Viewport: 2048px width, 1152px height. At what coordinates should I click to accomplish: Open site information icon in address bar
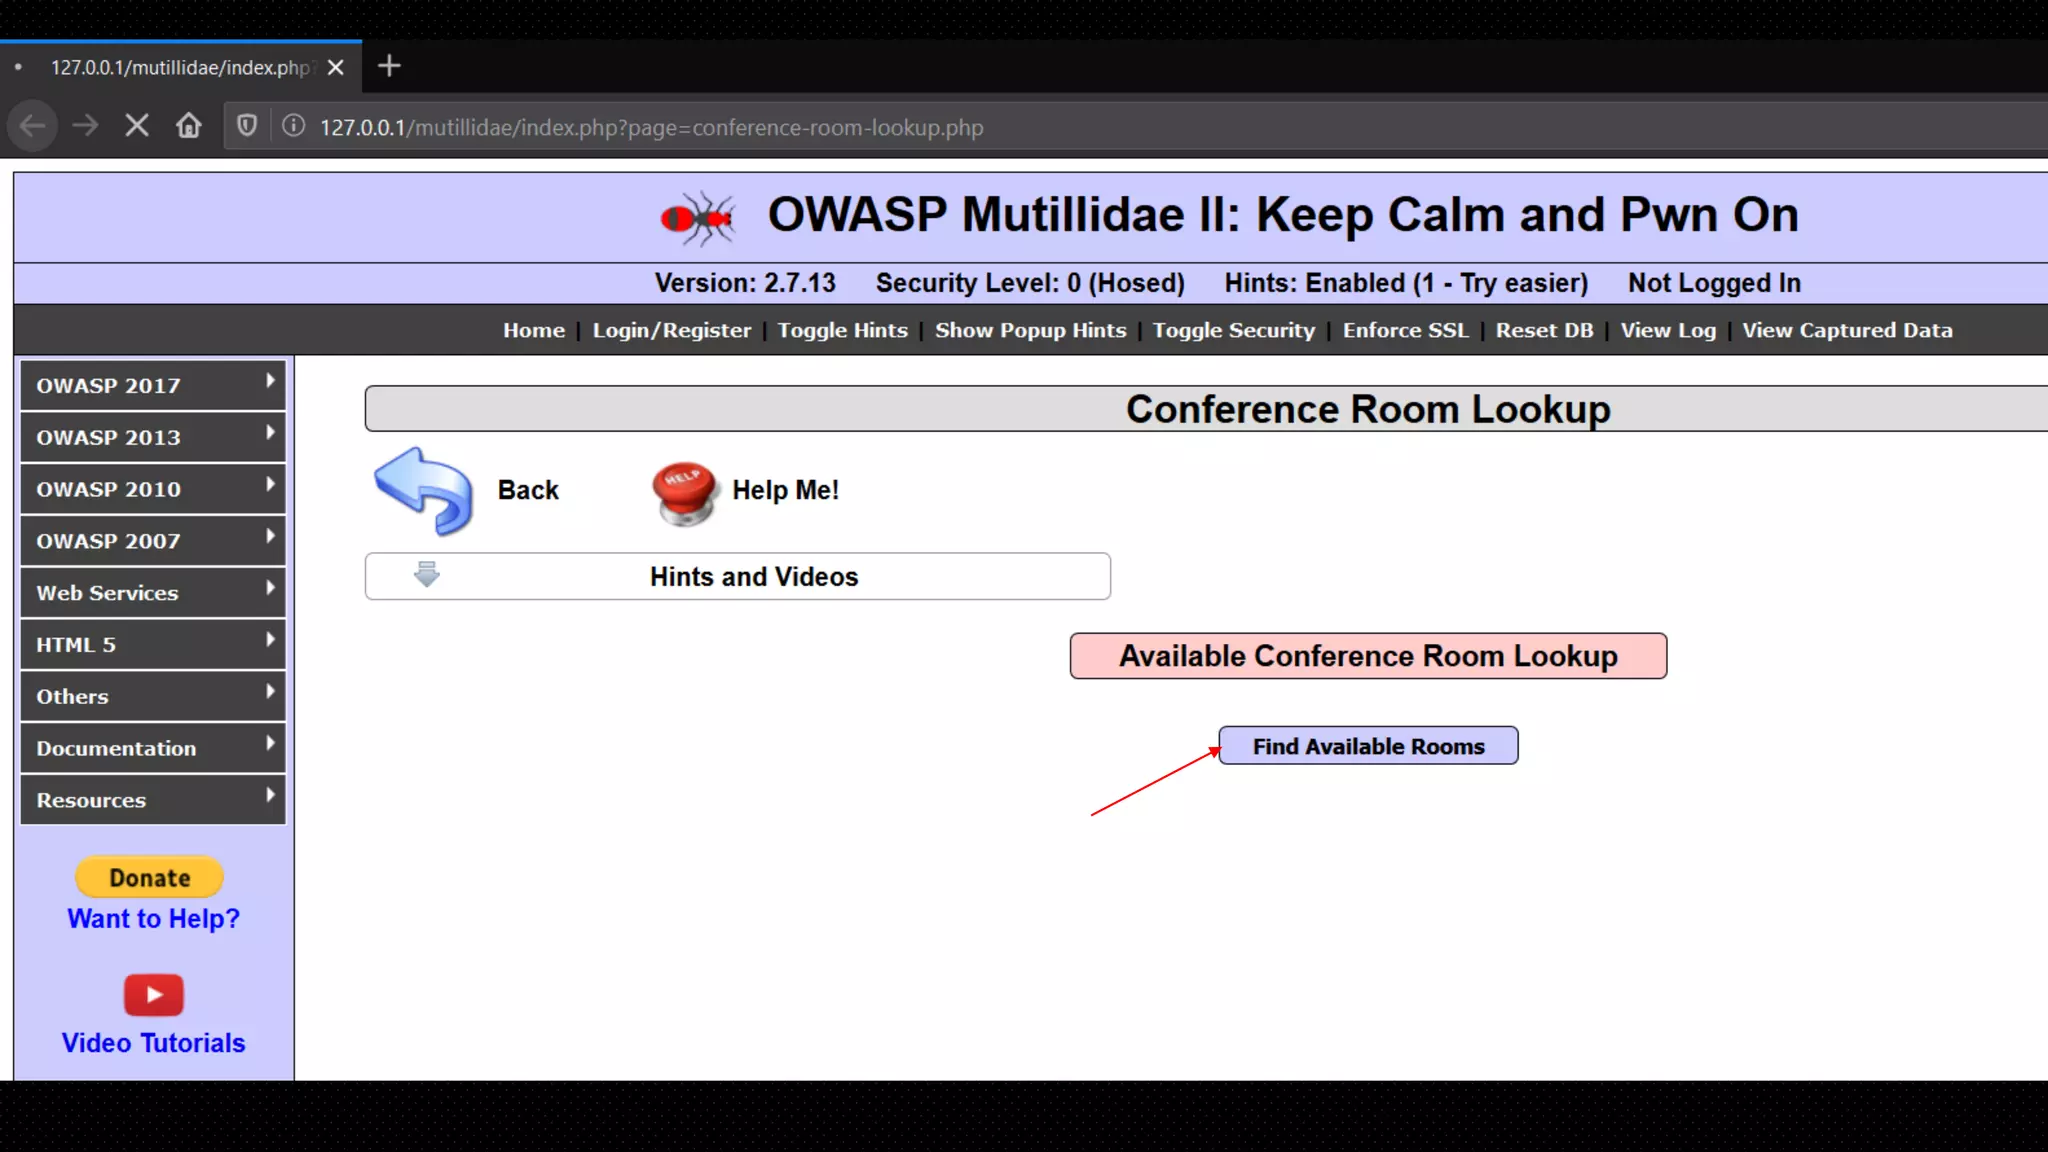[293, 126]
